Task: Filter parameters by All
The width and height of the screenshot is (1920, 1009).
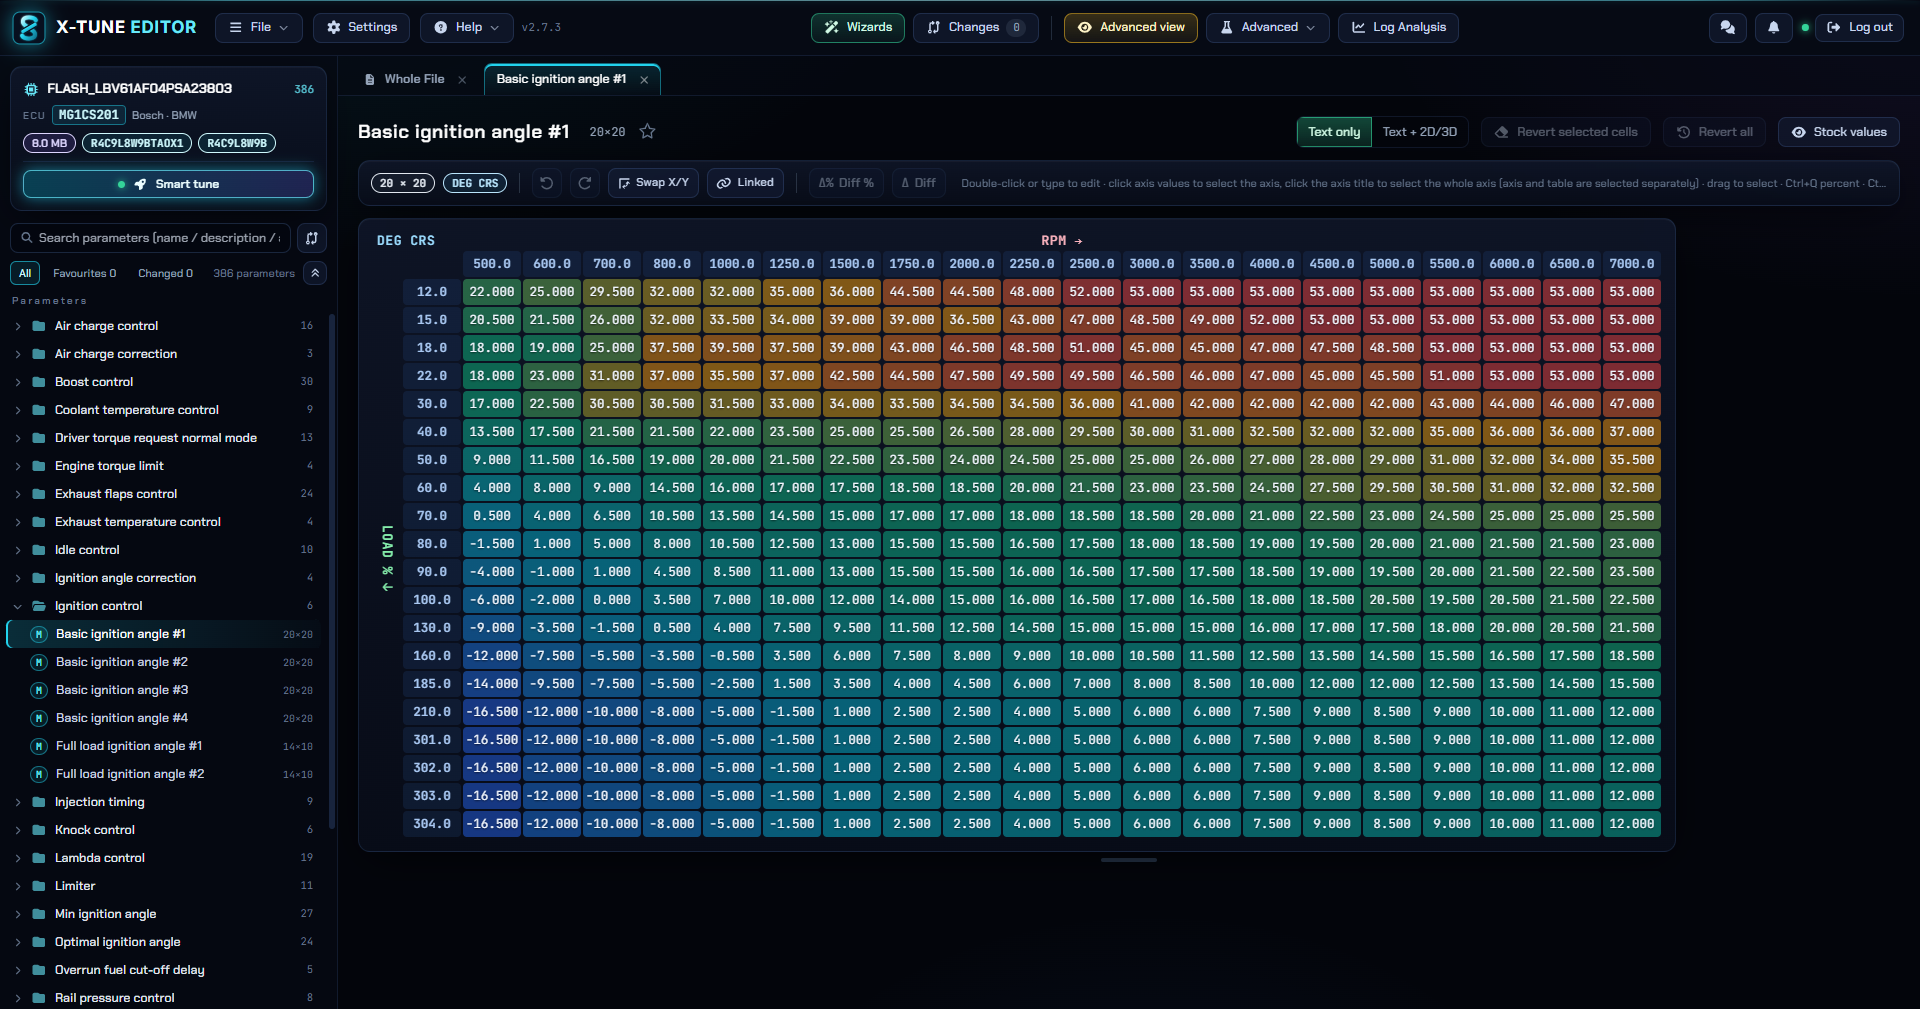Action: point(25,273)
